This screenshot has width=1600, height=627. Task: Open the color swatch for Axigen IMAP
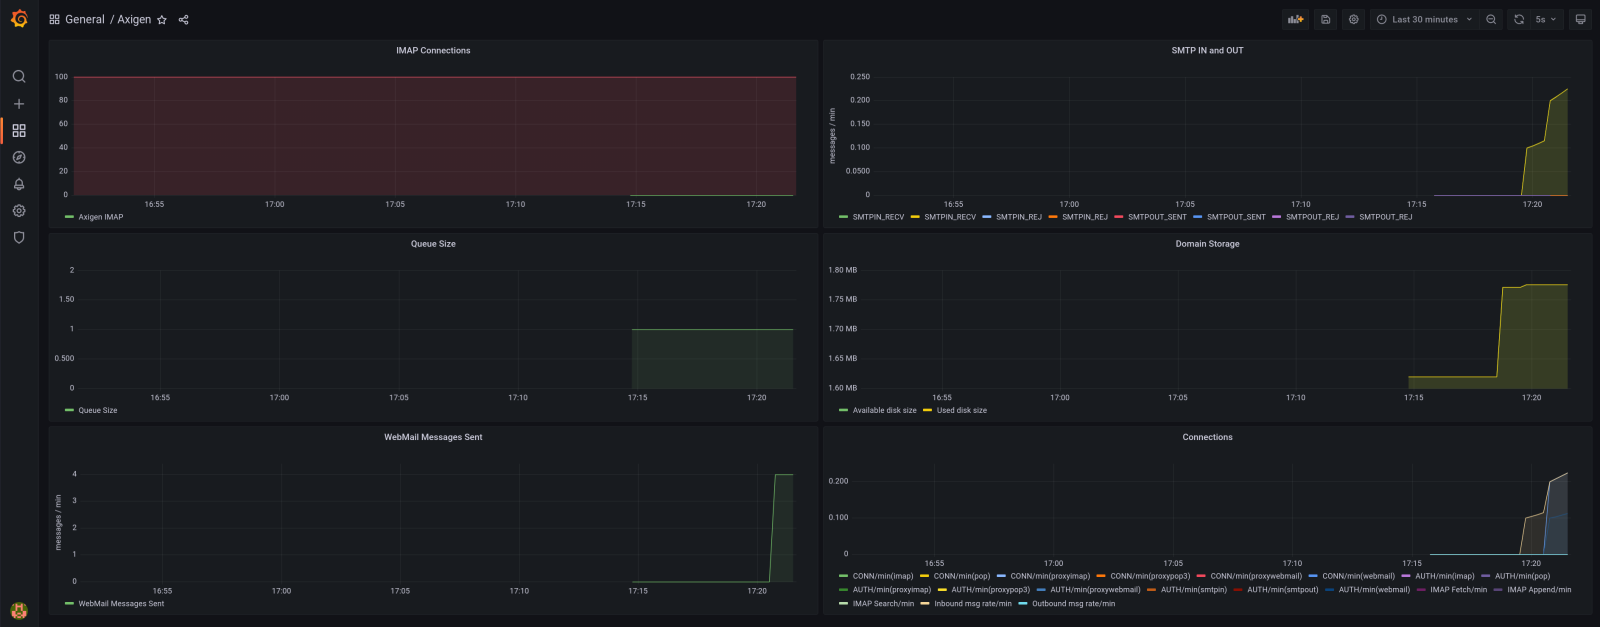(x=69, y=217)
